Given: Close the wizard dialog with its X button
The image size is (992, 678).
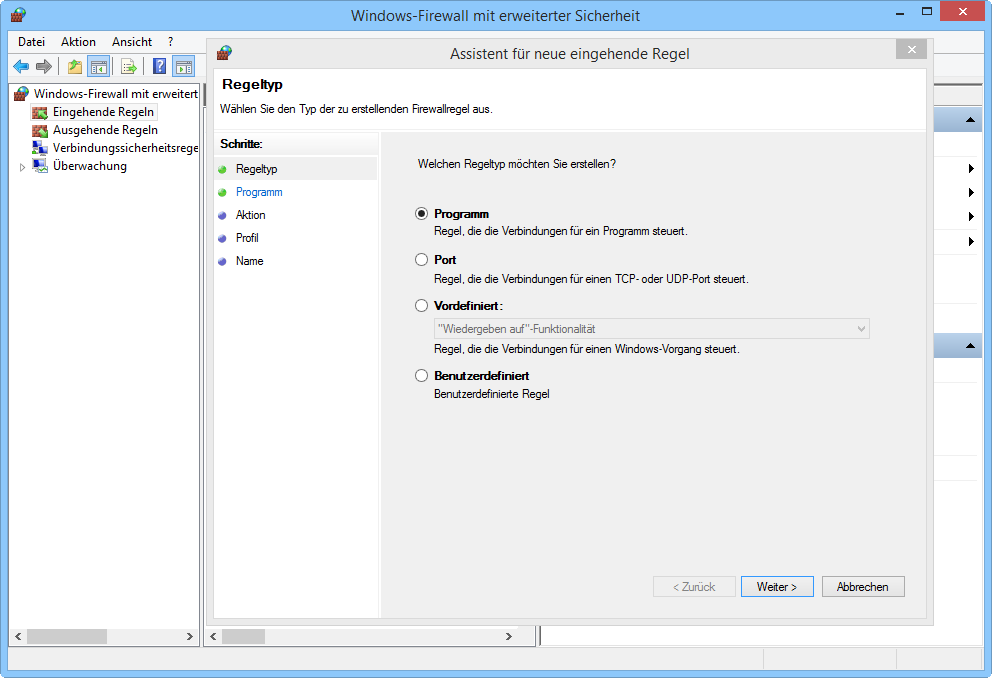Looking at the screenshot, I should (x=911, y=49).
